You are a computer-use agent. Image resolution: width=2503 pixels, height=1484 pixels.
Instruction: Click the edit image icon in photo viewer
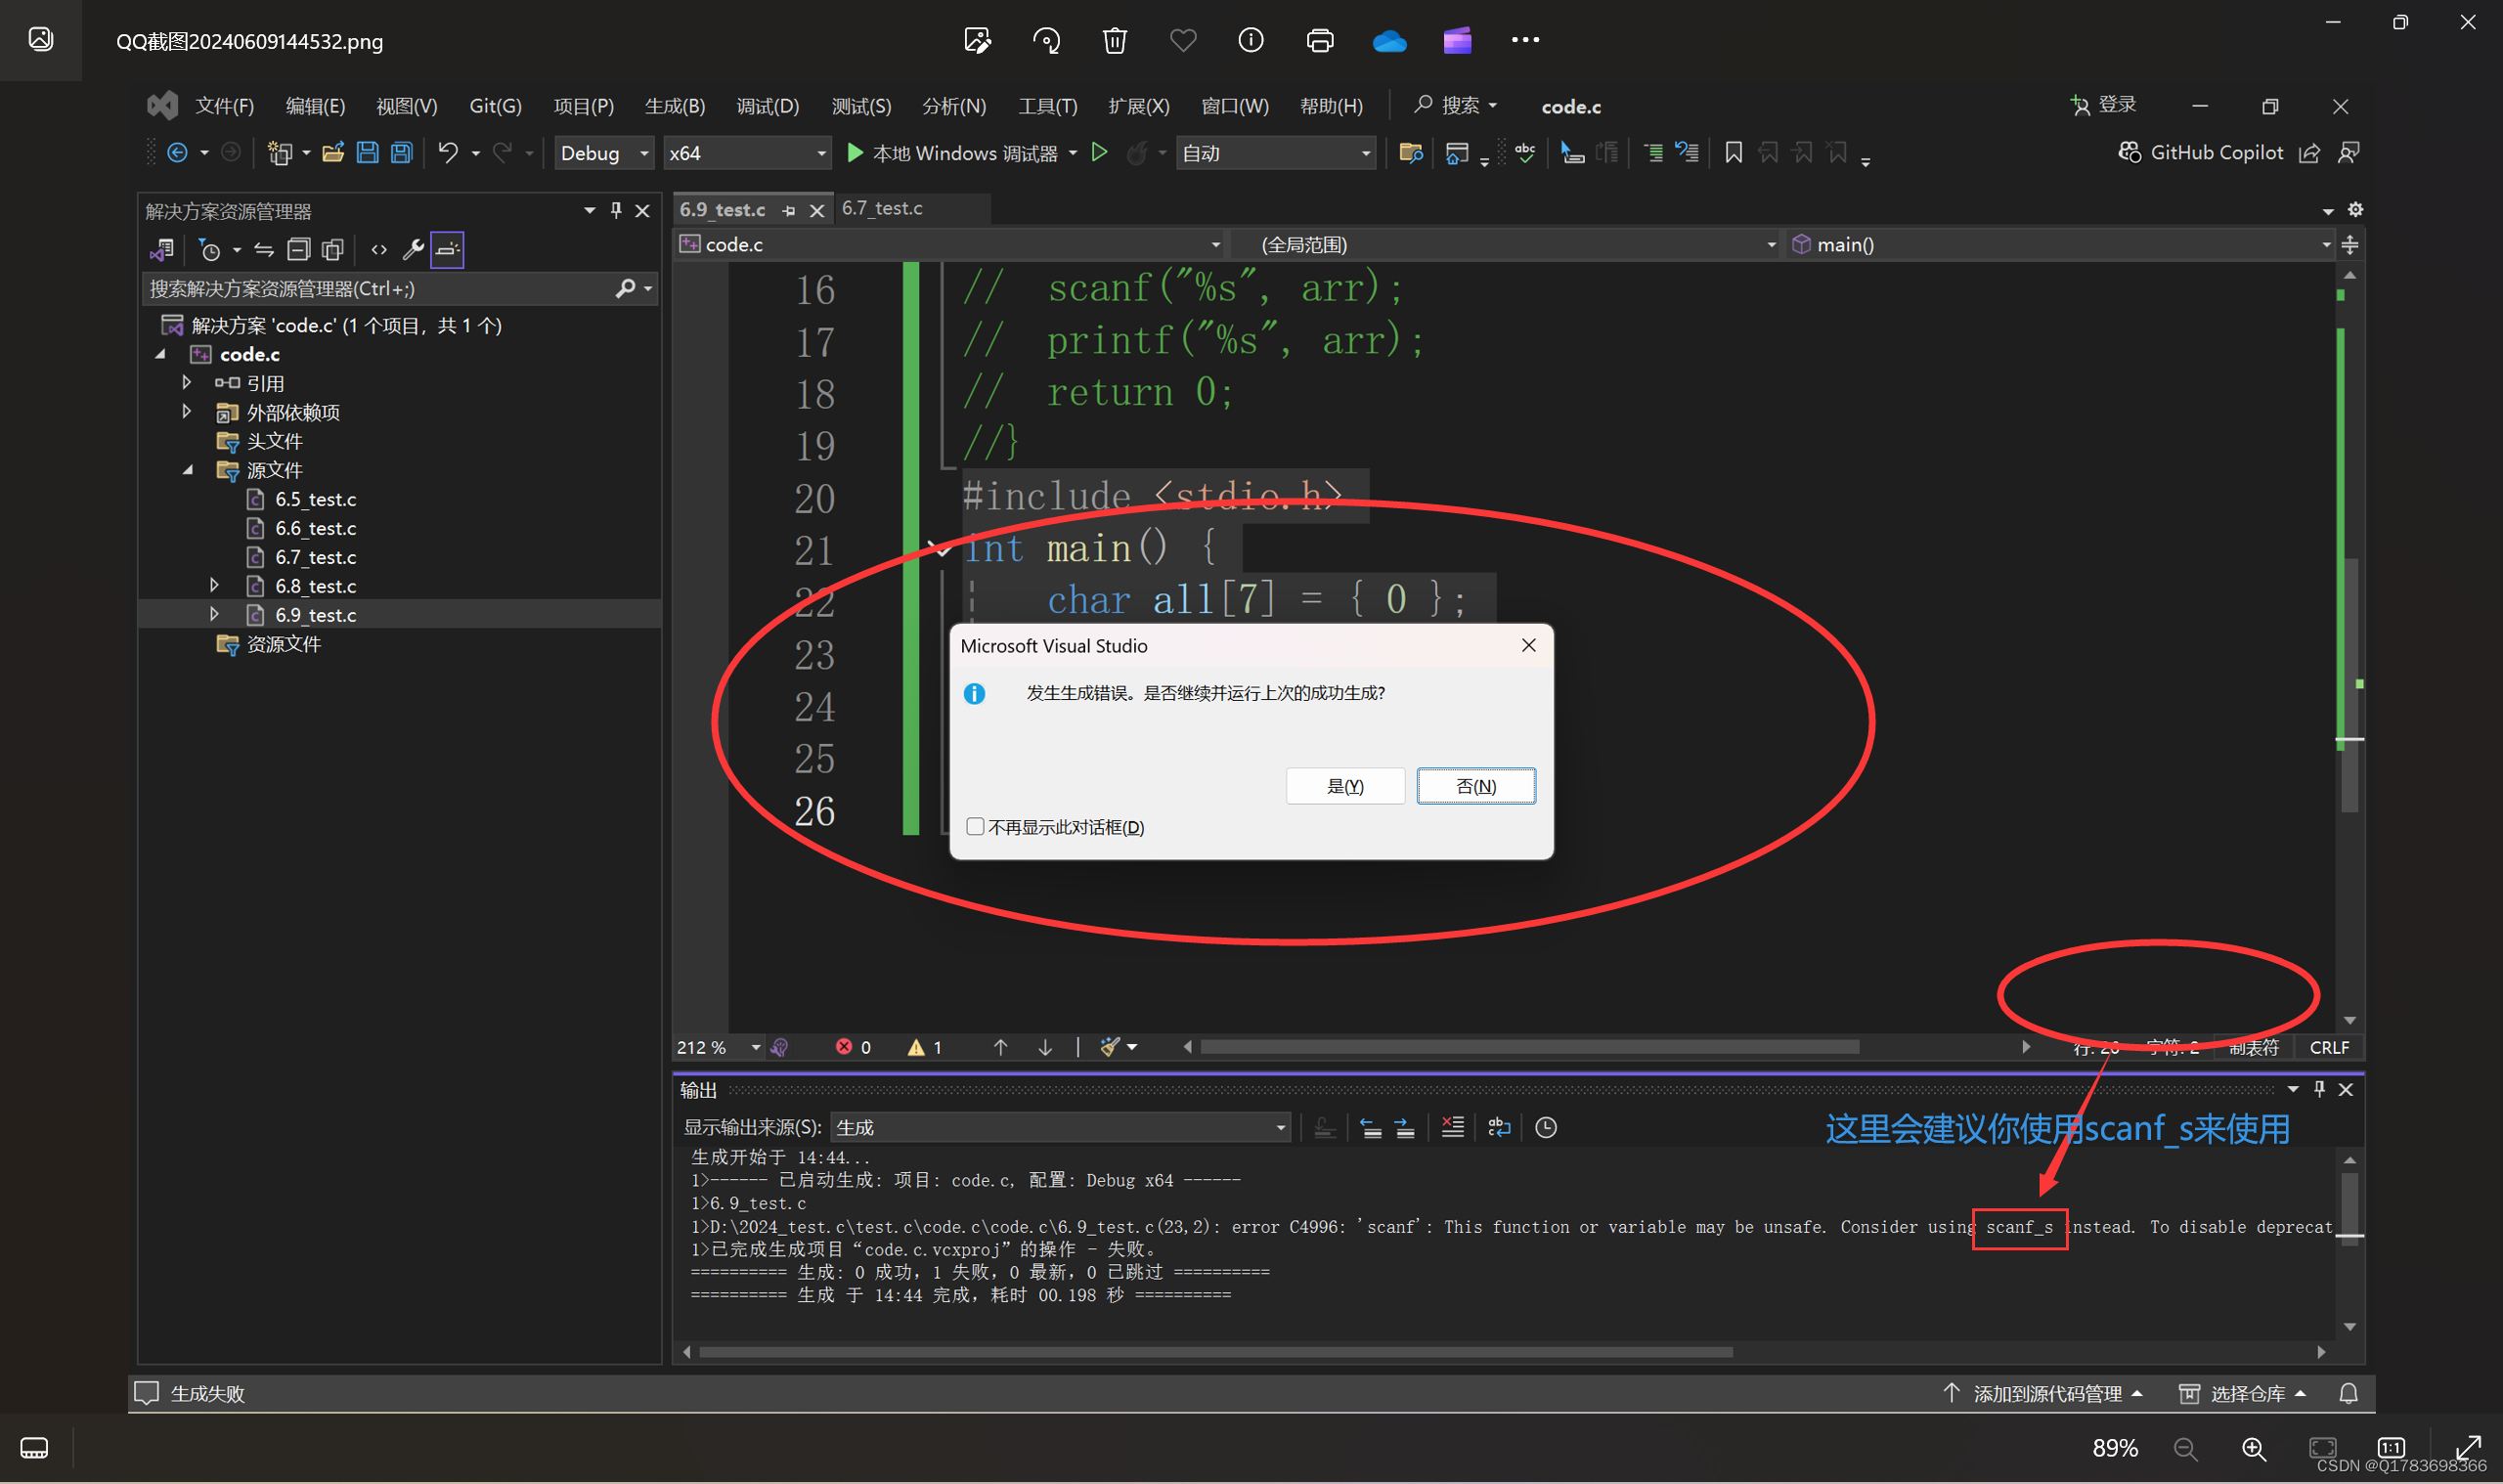977,40
